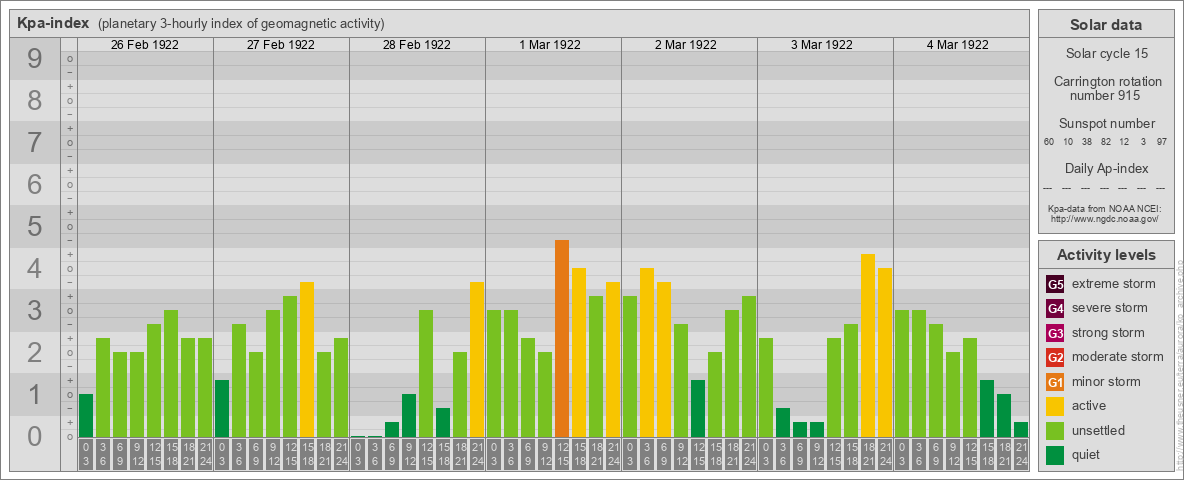Open the http://www.ngdc.noaa.gov/ link

coord(1106,218)
